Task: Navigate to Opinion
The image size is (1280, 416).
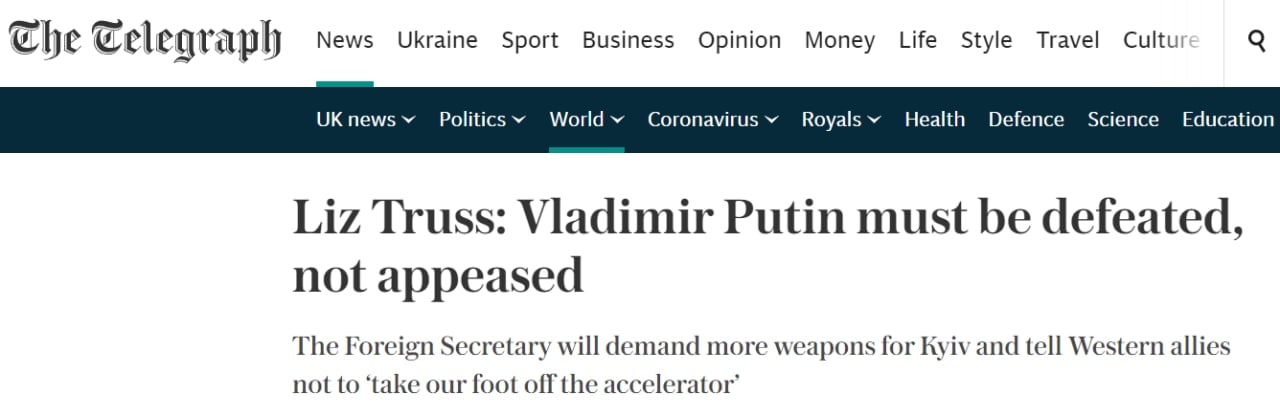Action: pos(739,41)
